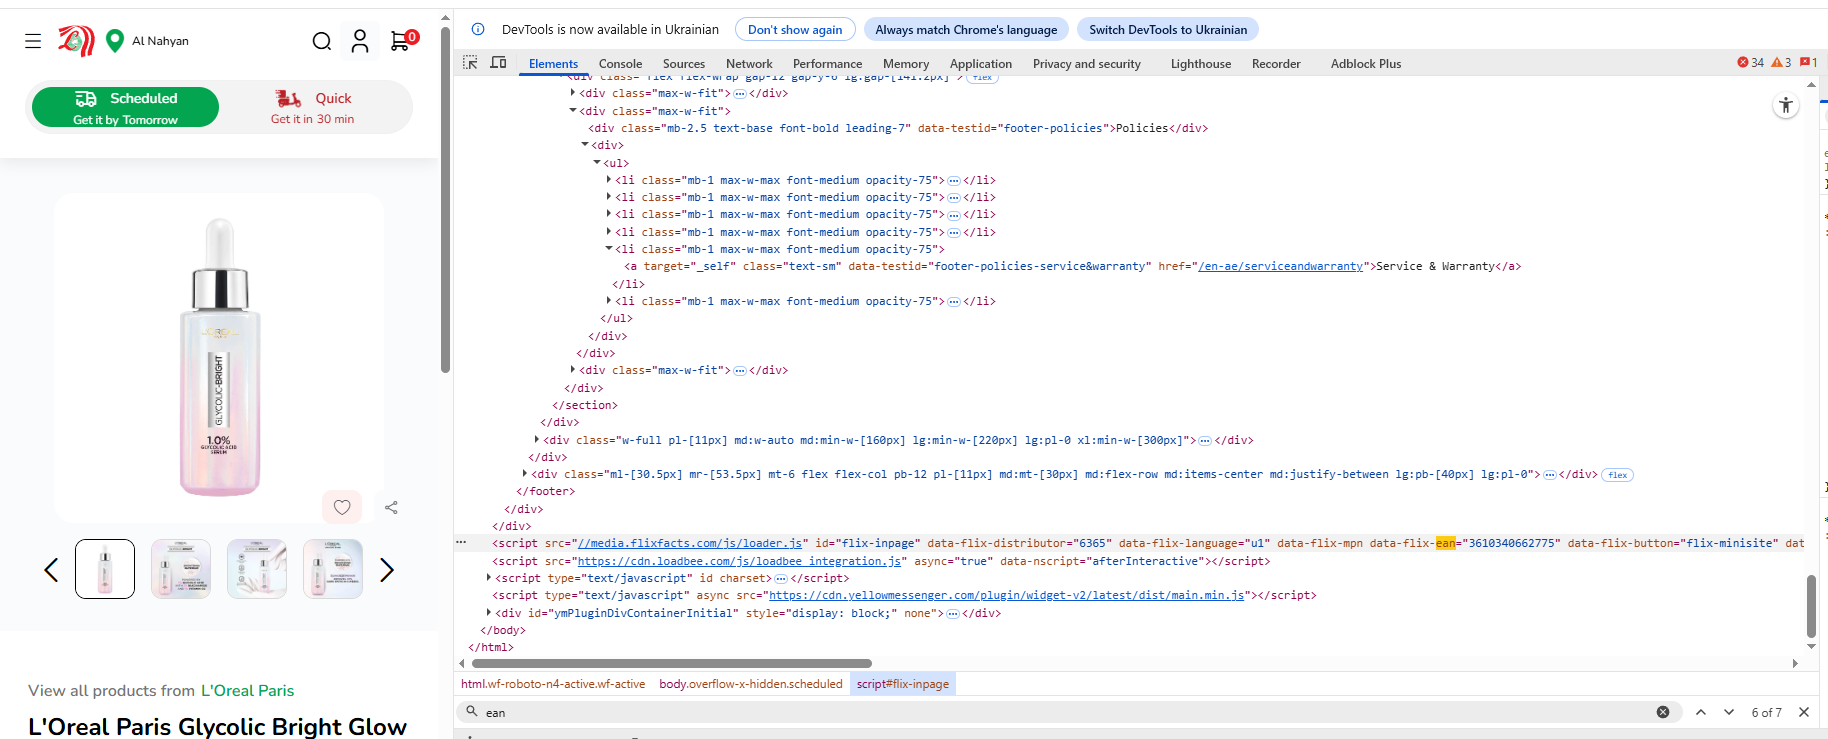
Task: Open the Memory tab
Action: coord(906,63)
